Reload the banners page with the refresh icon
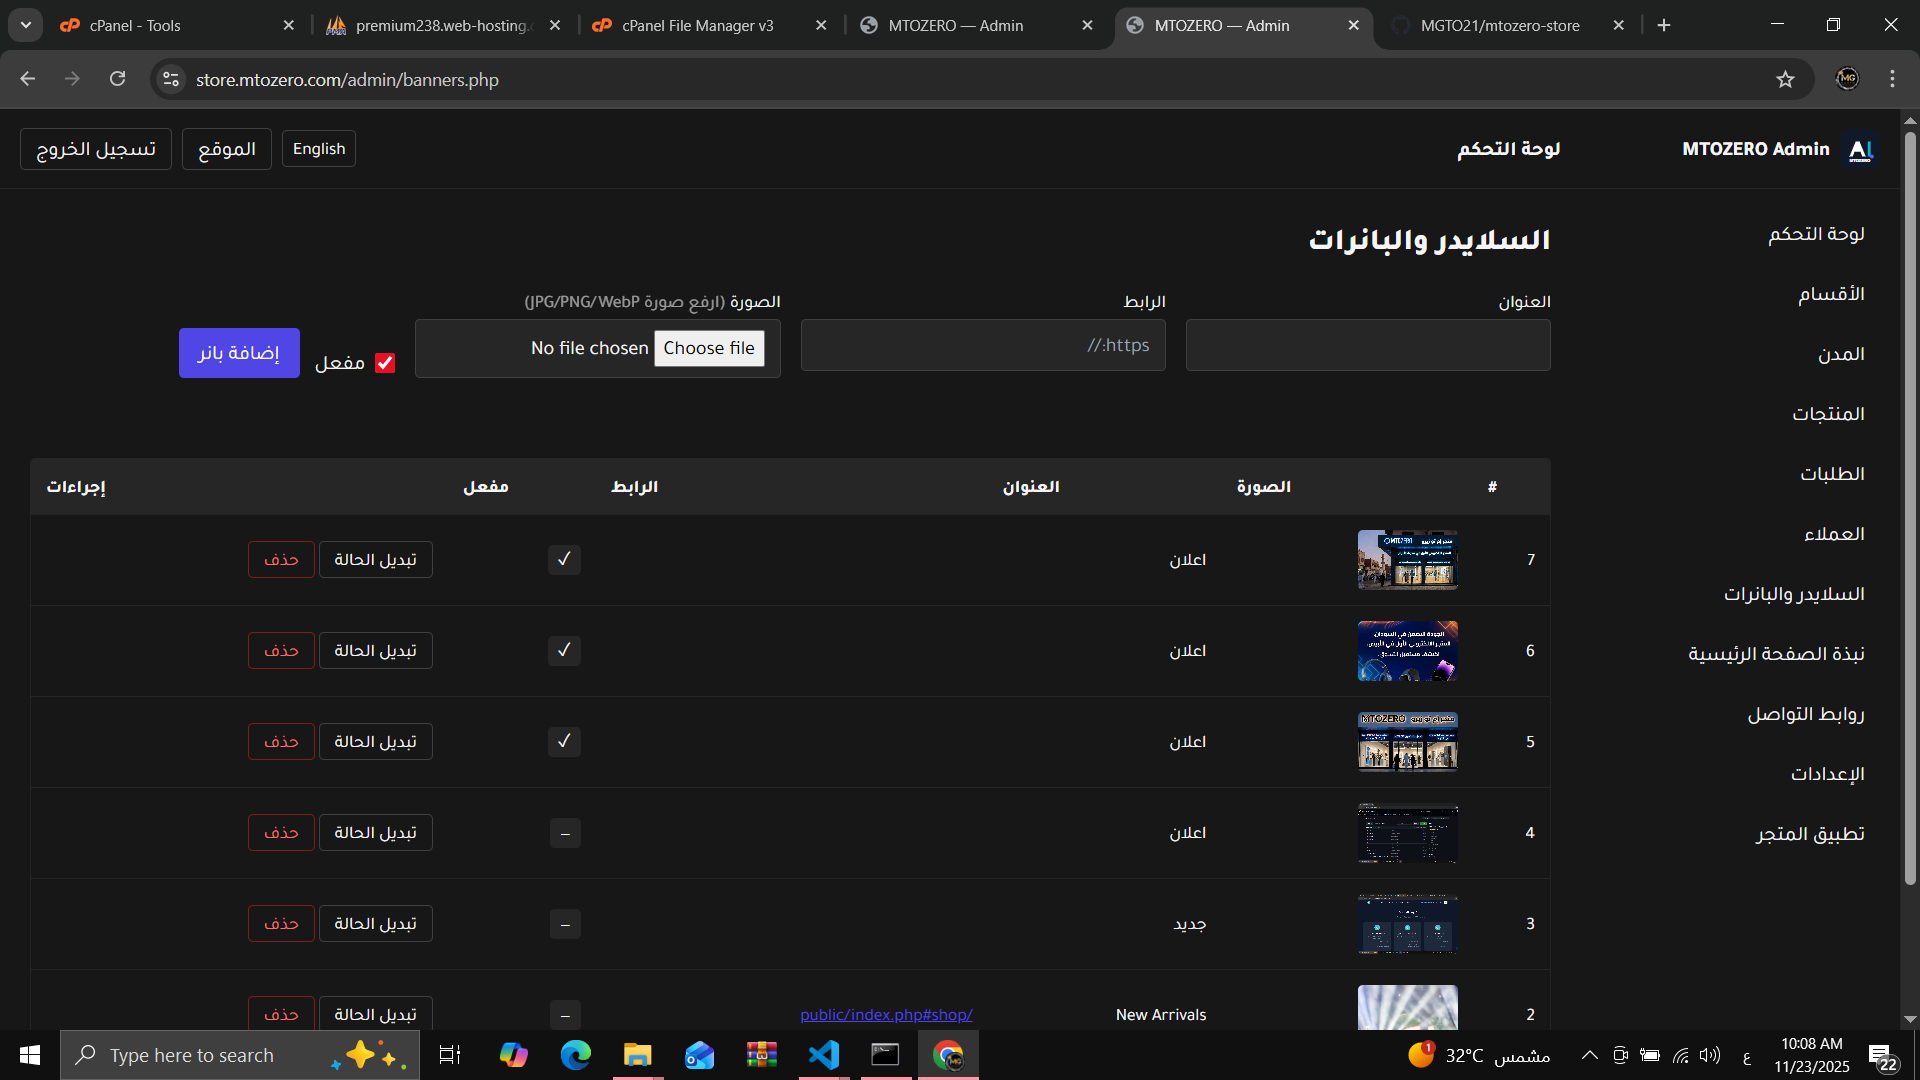 [x=117, y=78]
